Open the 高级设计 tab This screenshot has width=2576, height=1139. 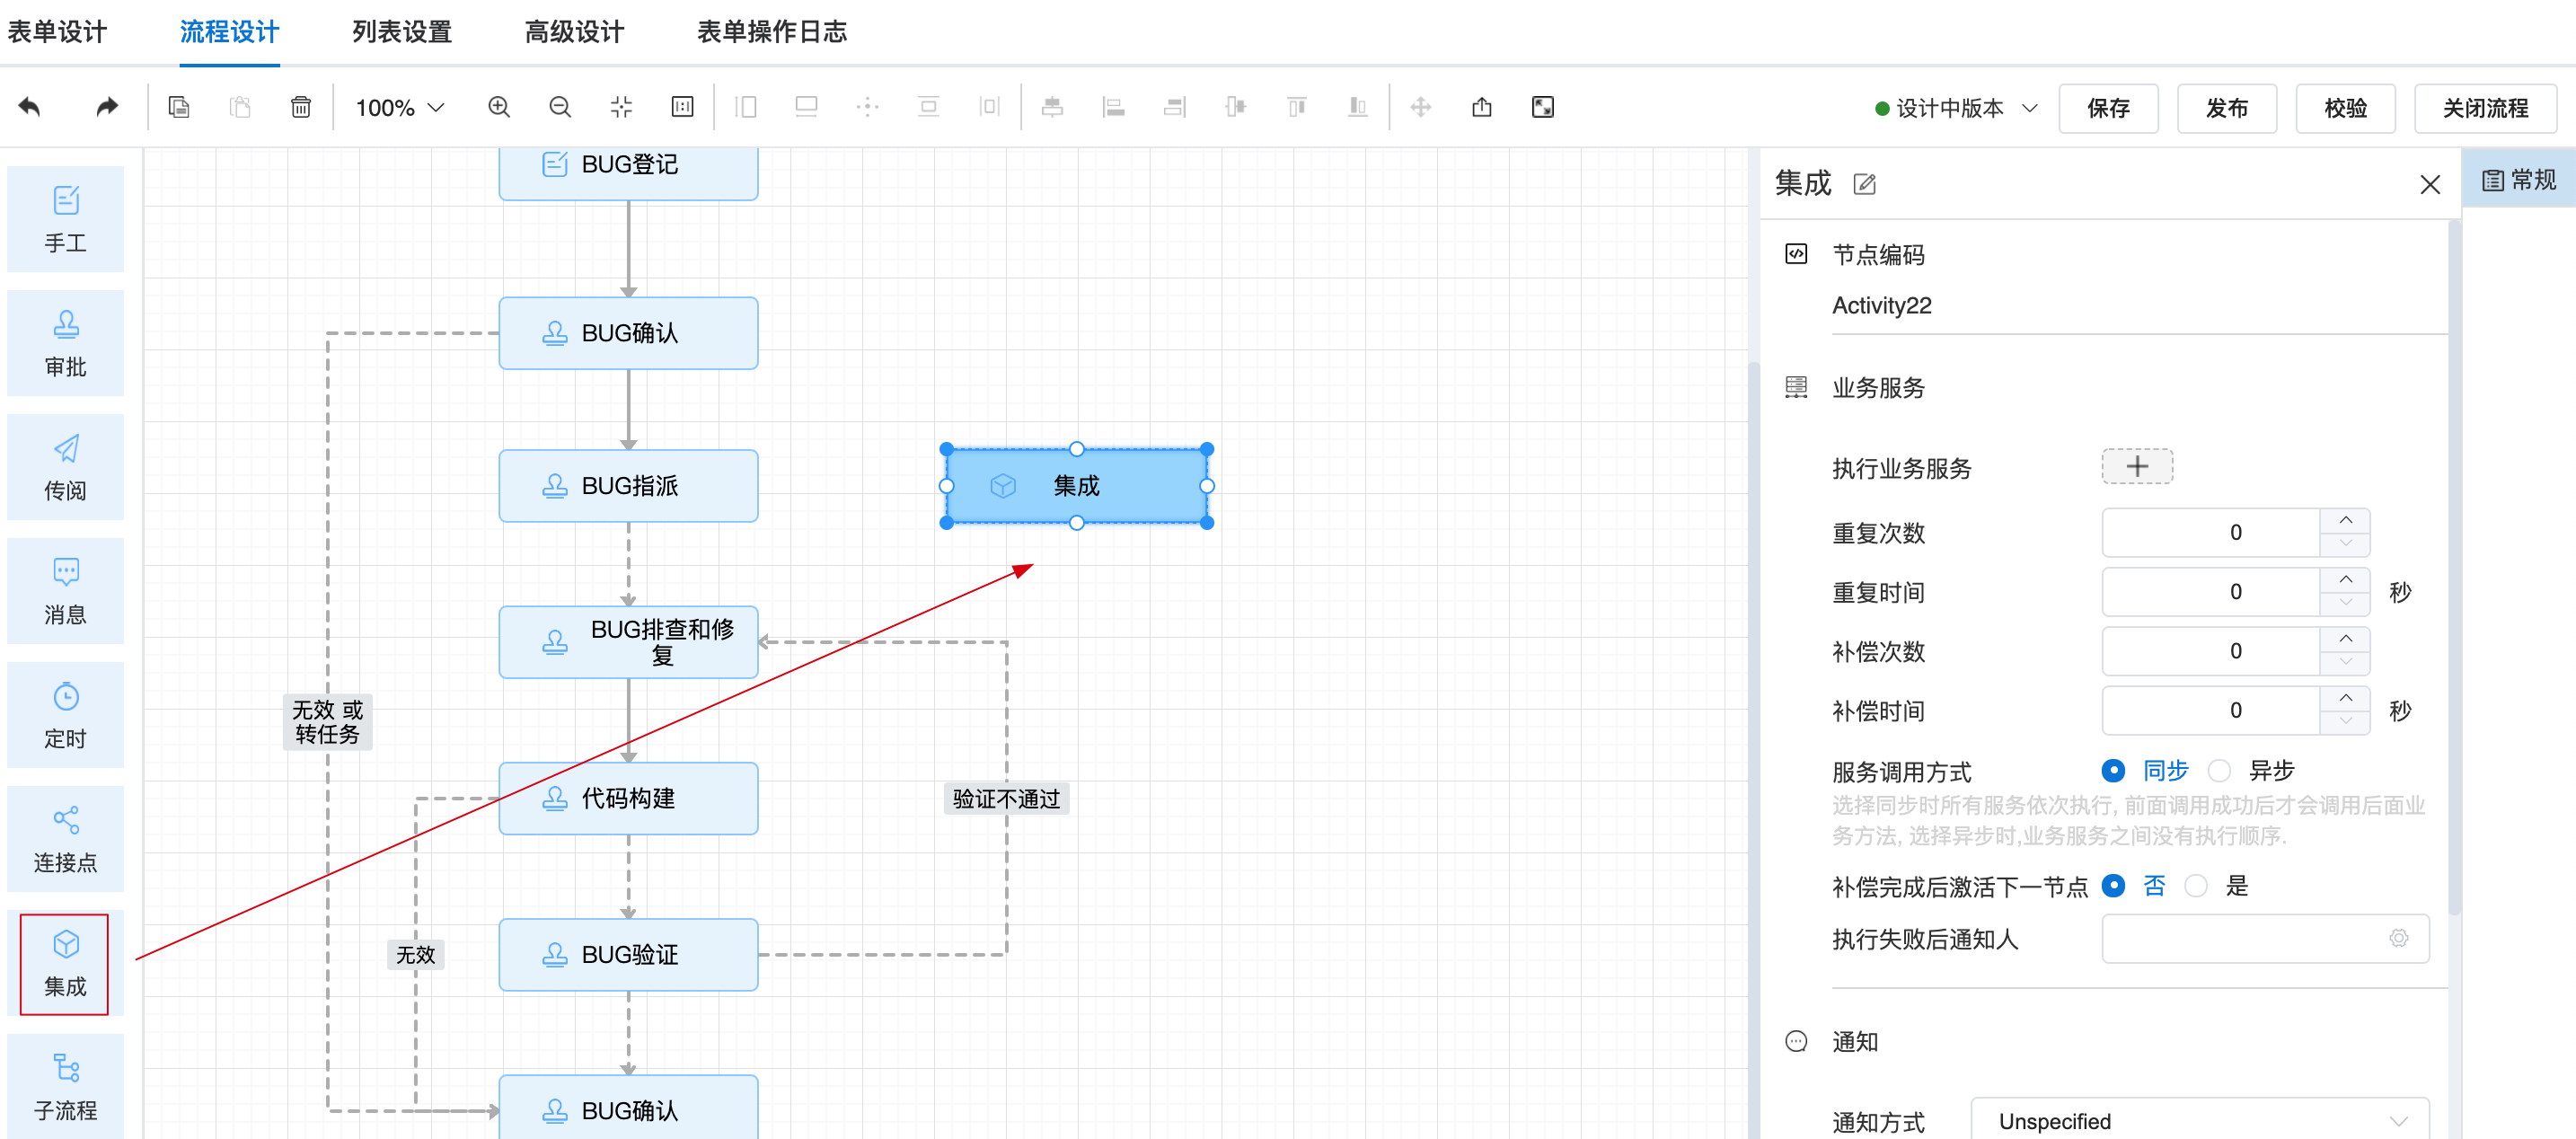click(574, 32)
